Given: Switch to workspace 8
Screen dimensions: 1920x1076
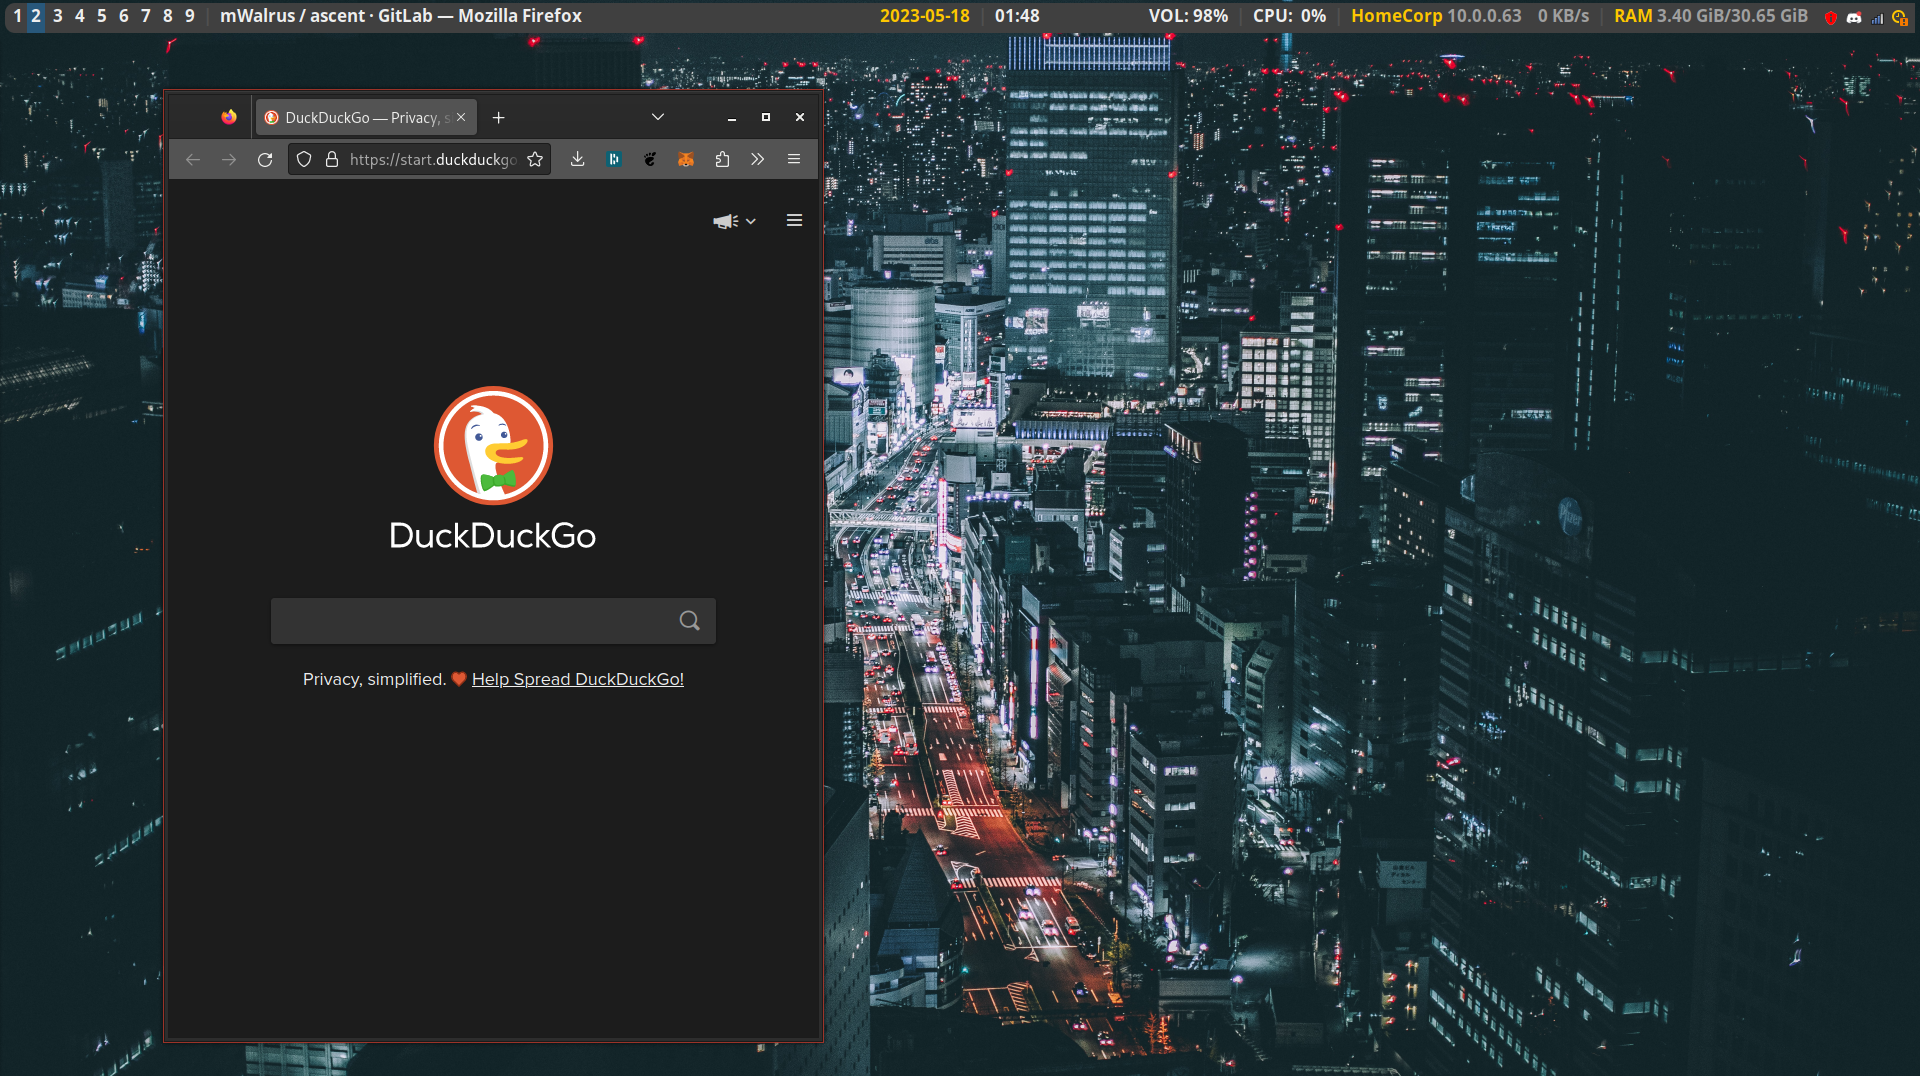Looking at the screenshot, I should [x=168, y=16].
